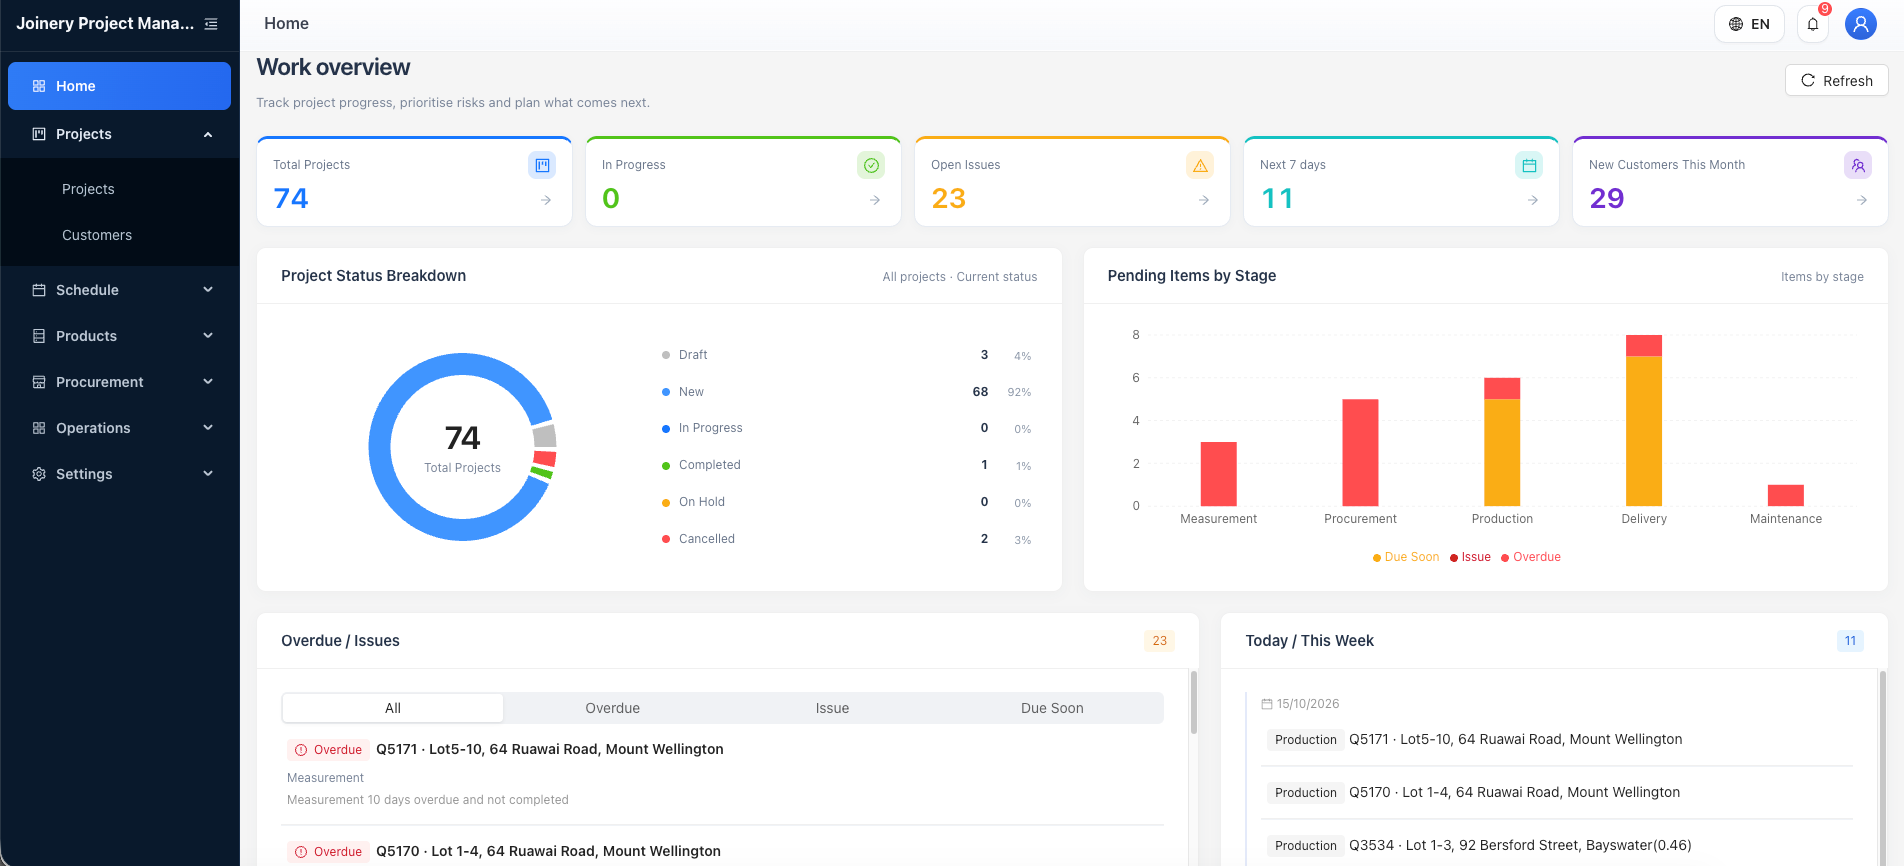Switch to the Overdue filter tab
1904x866 pixels.
[612, 708]
